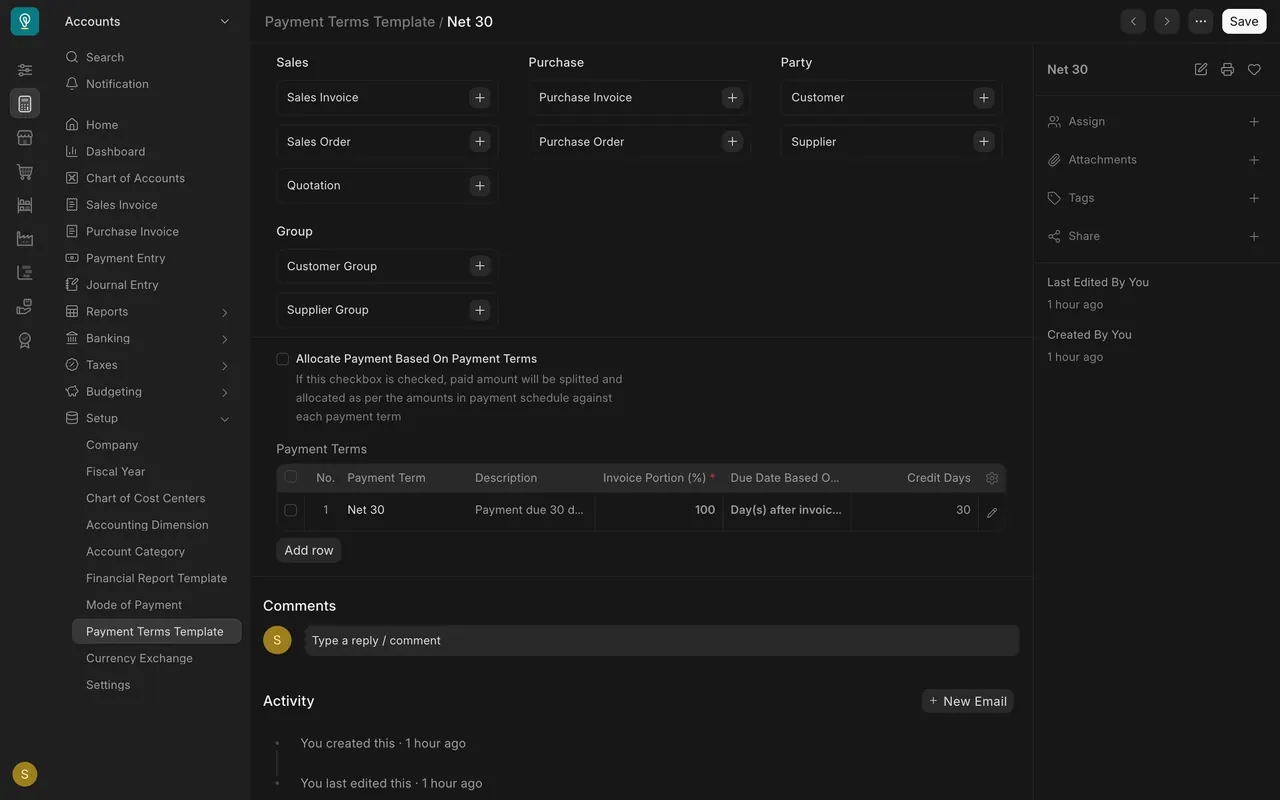The width and height of the screenshot is (1280, 800).
Task: Click the plus icon next to Quotation
Action: coord(480,186)
